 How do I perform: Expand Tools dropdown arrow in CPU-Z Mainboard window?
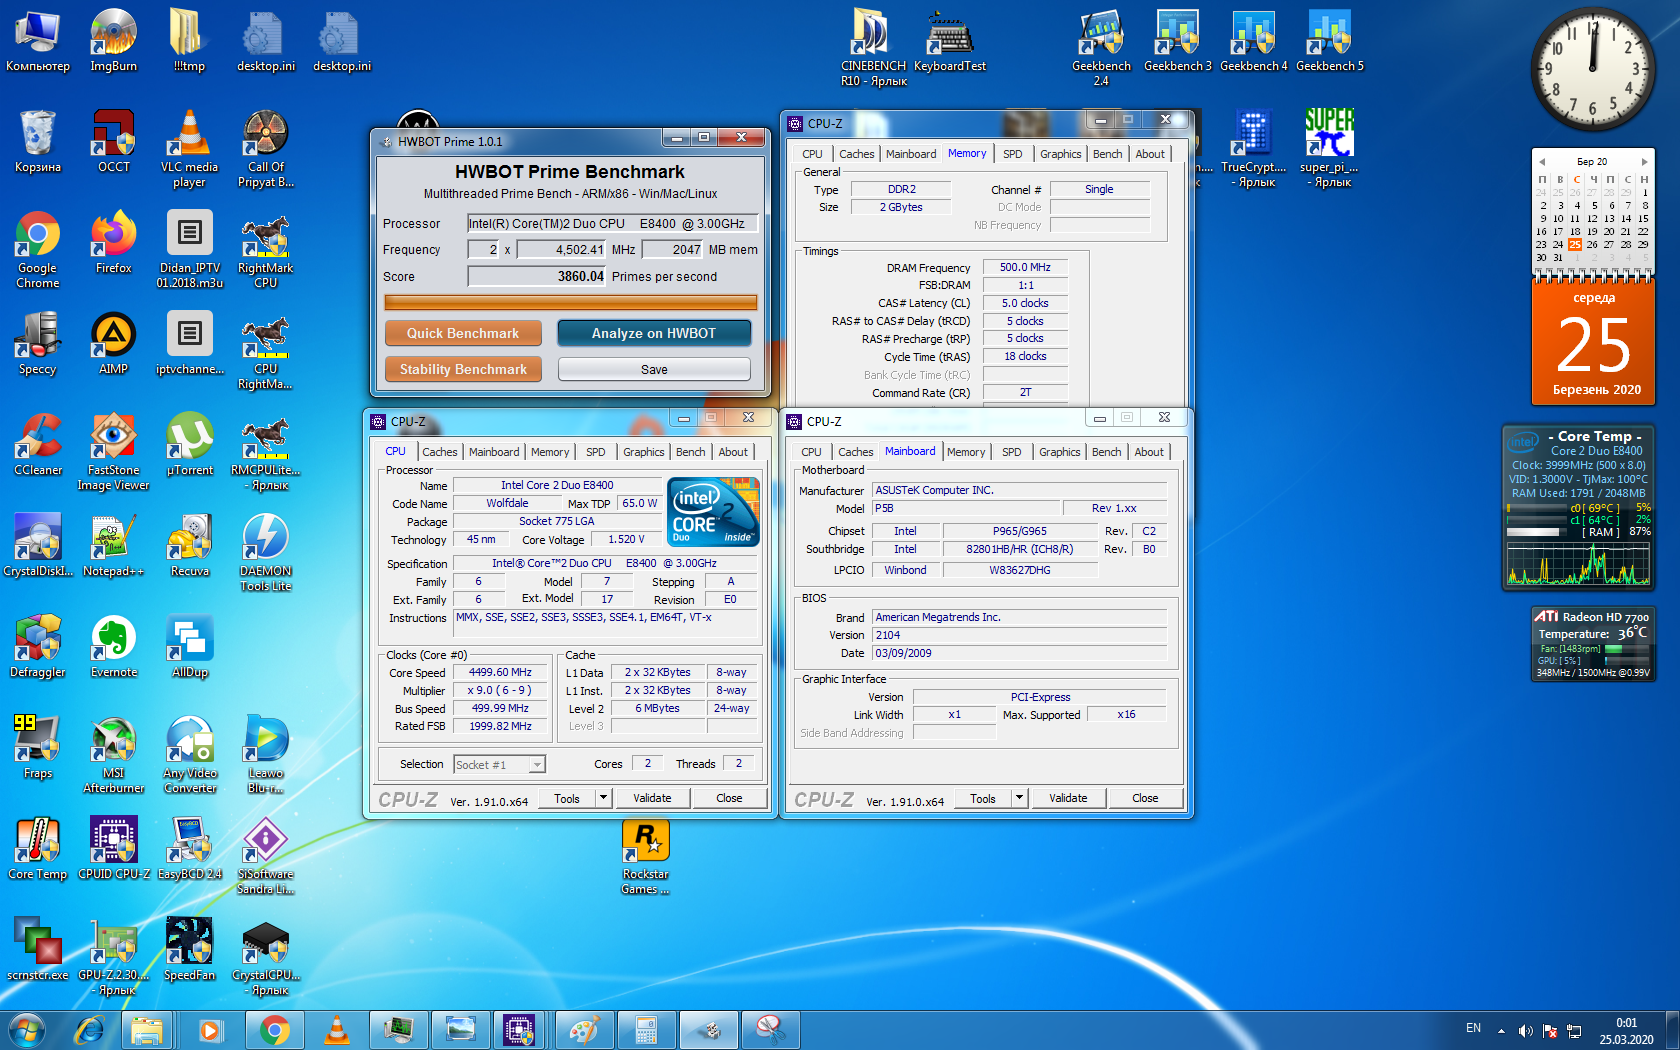coord(1019,798)
